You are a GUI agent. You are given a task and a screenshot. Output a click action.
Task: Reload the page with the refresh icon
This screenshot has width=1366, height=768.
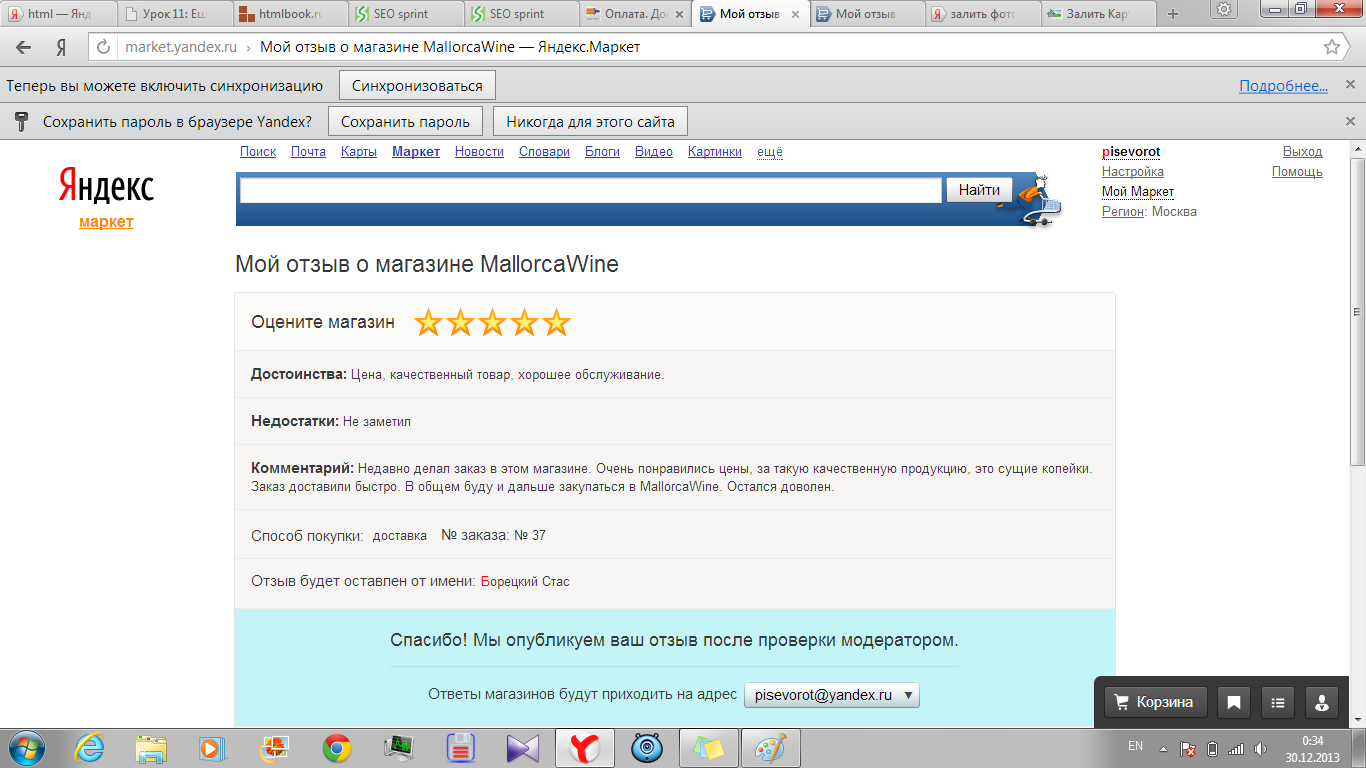[104, 47]
